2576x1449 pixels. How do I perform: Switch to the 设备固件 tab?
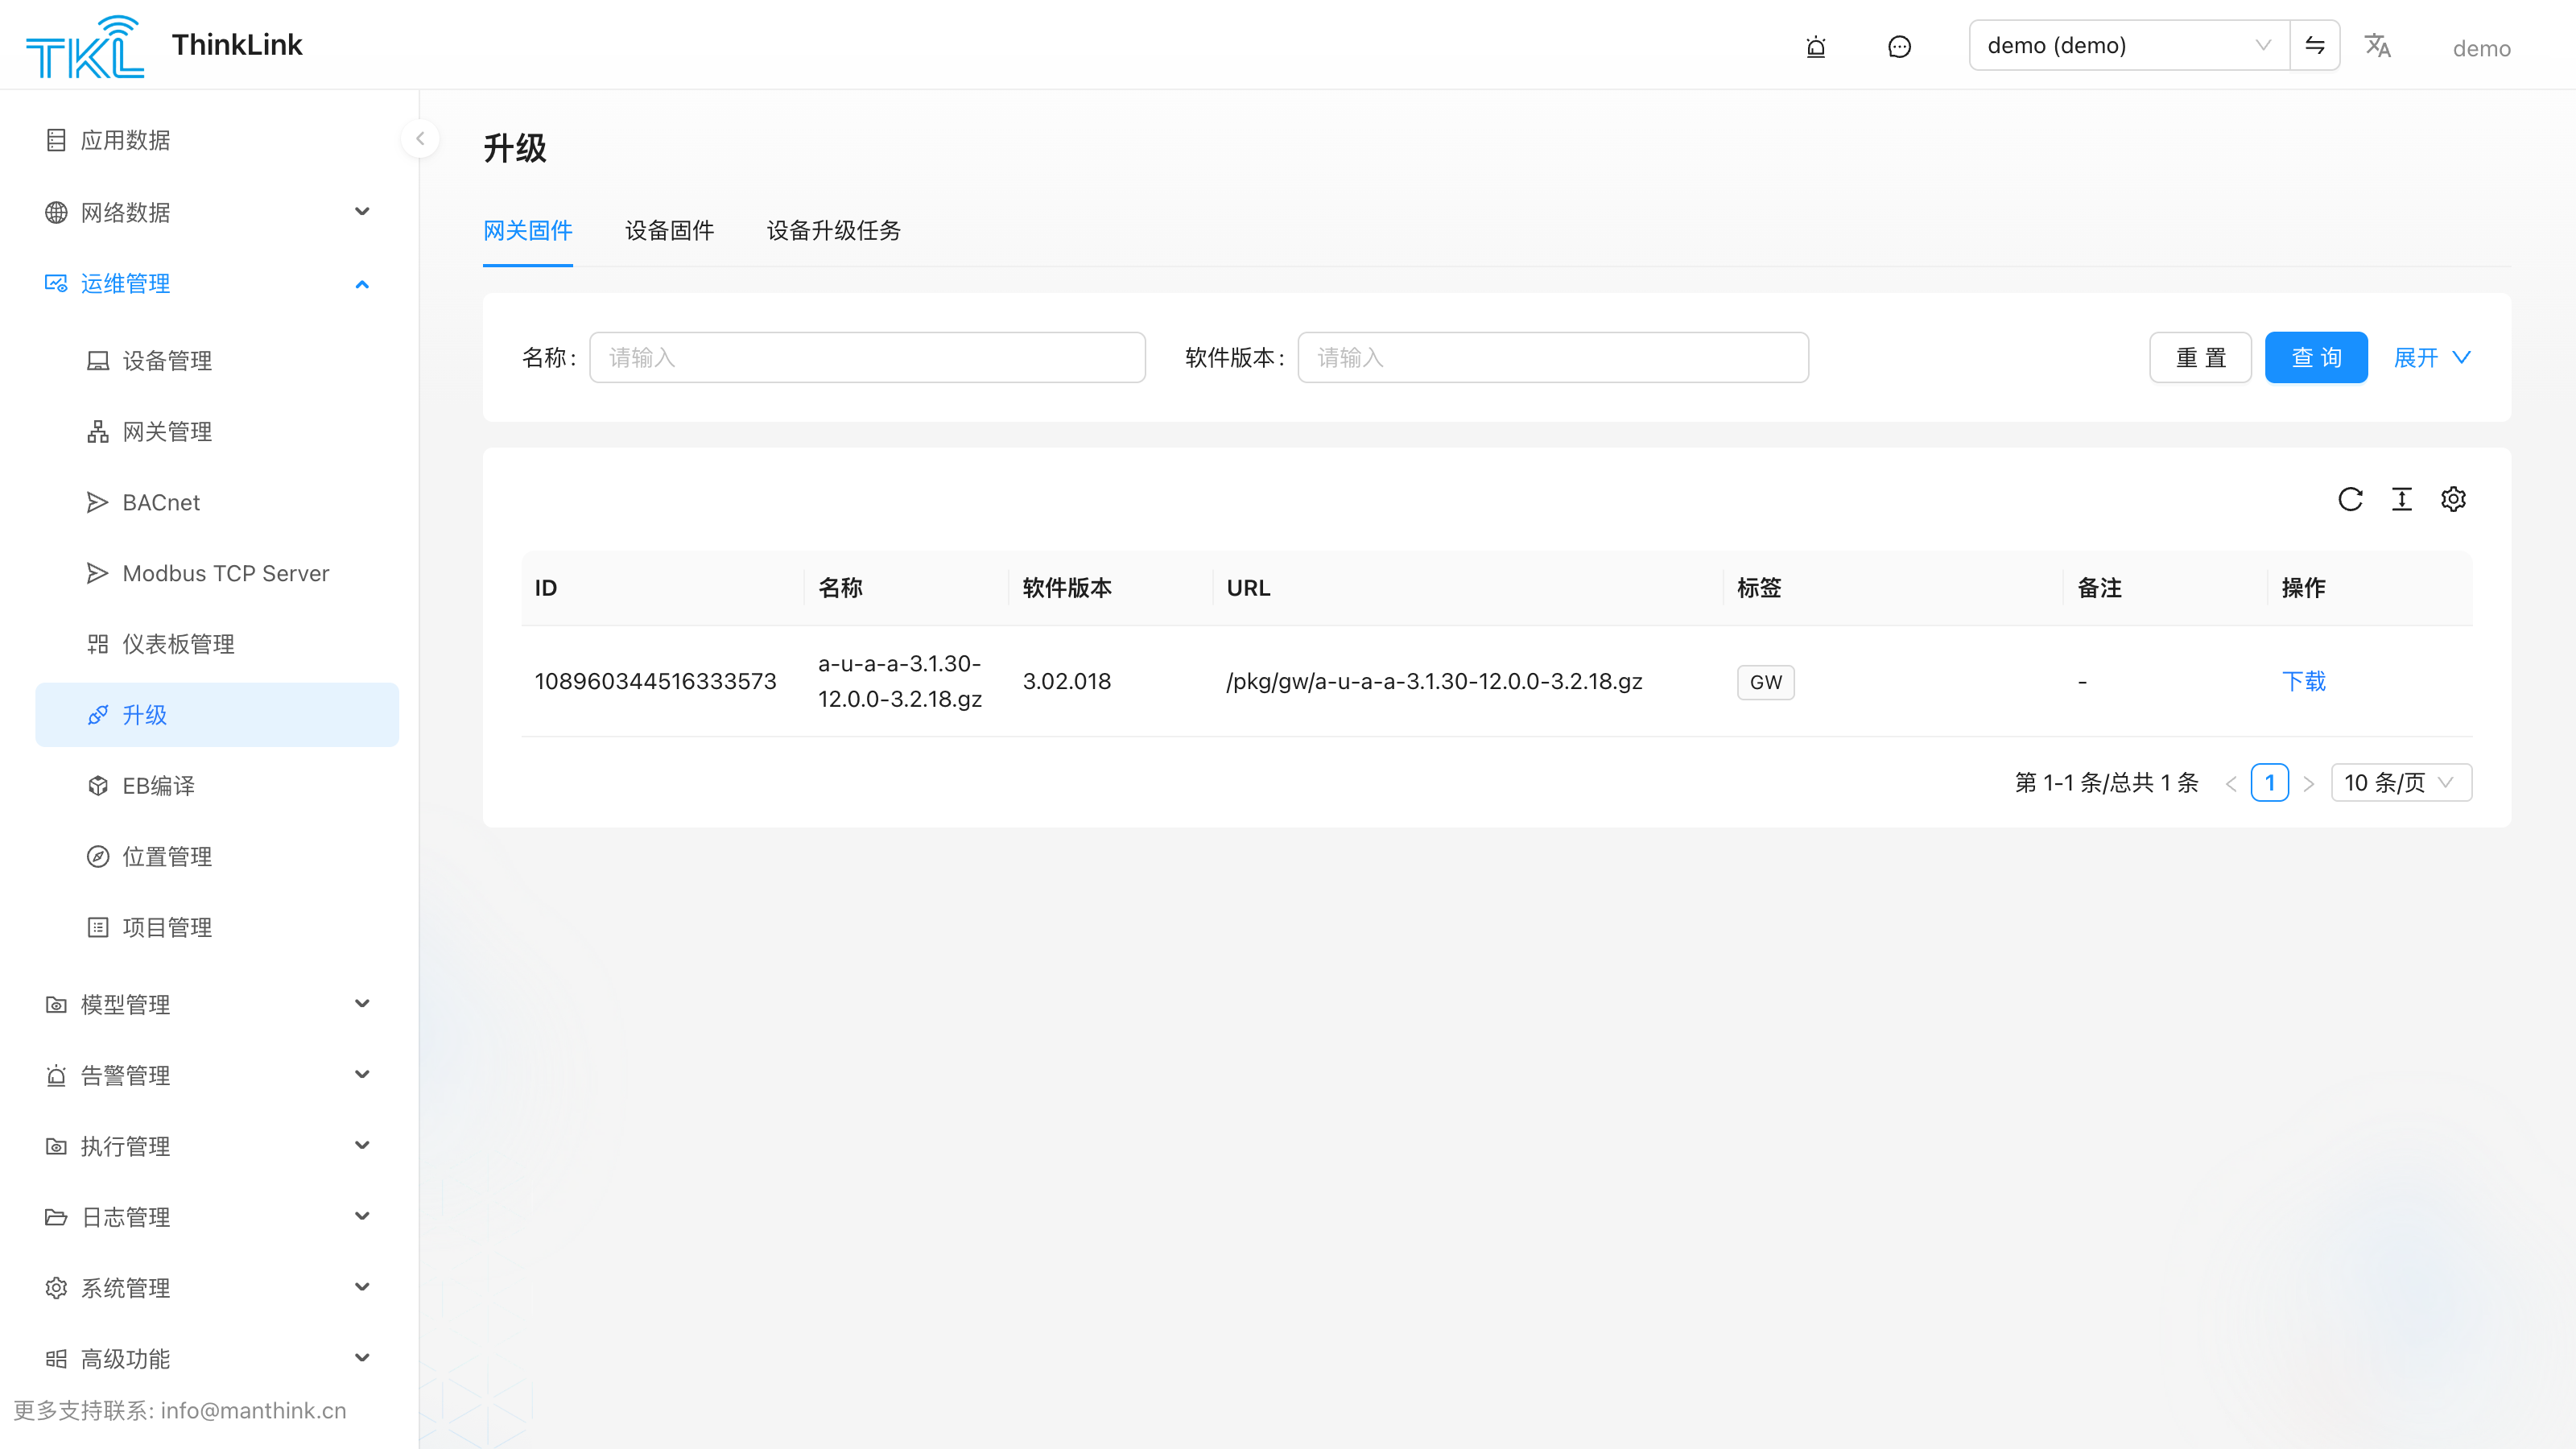670,231
